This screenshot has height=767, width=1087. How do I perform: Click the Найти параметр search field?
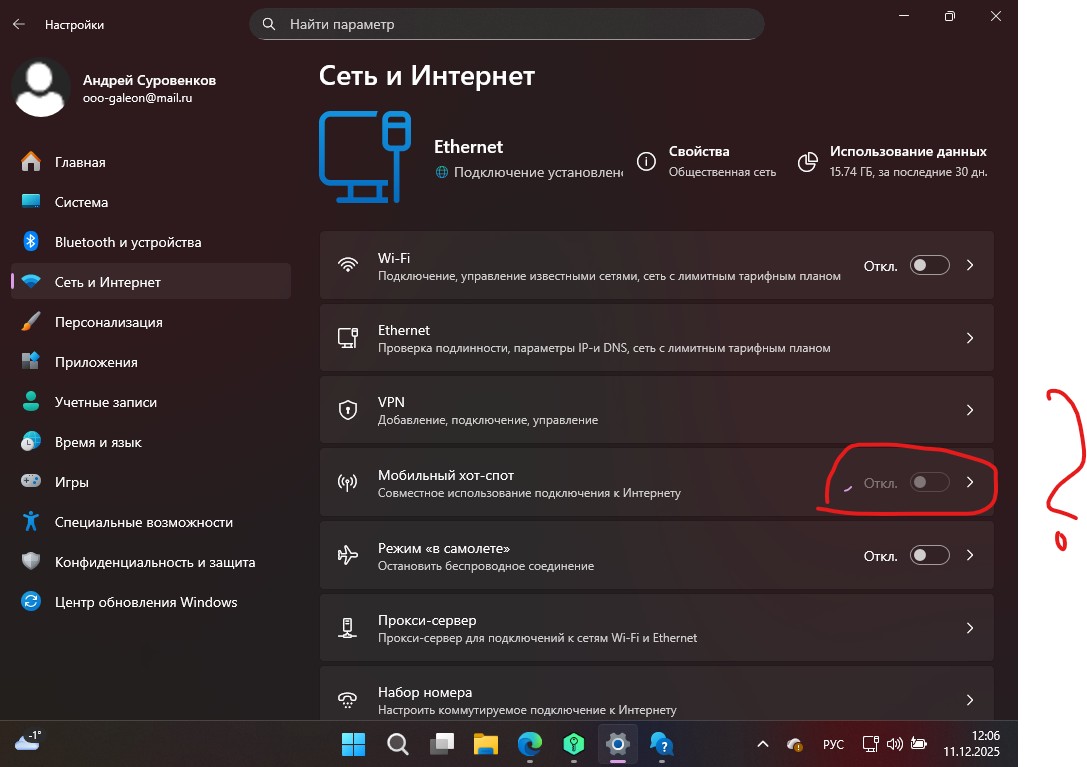pyautogui.click(x=510, y=24)
